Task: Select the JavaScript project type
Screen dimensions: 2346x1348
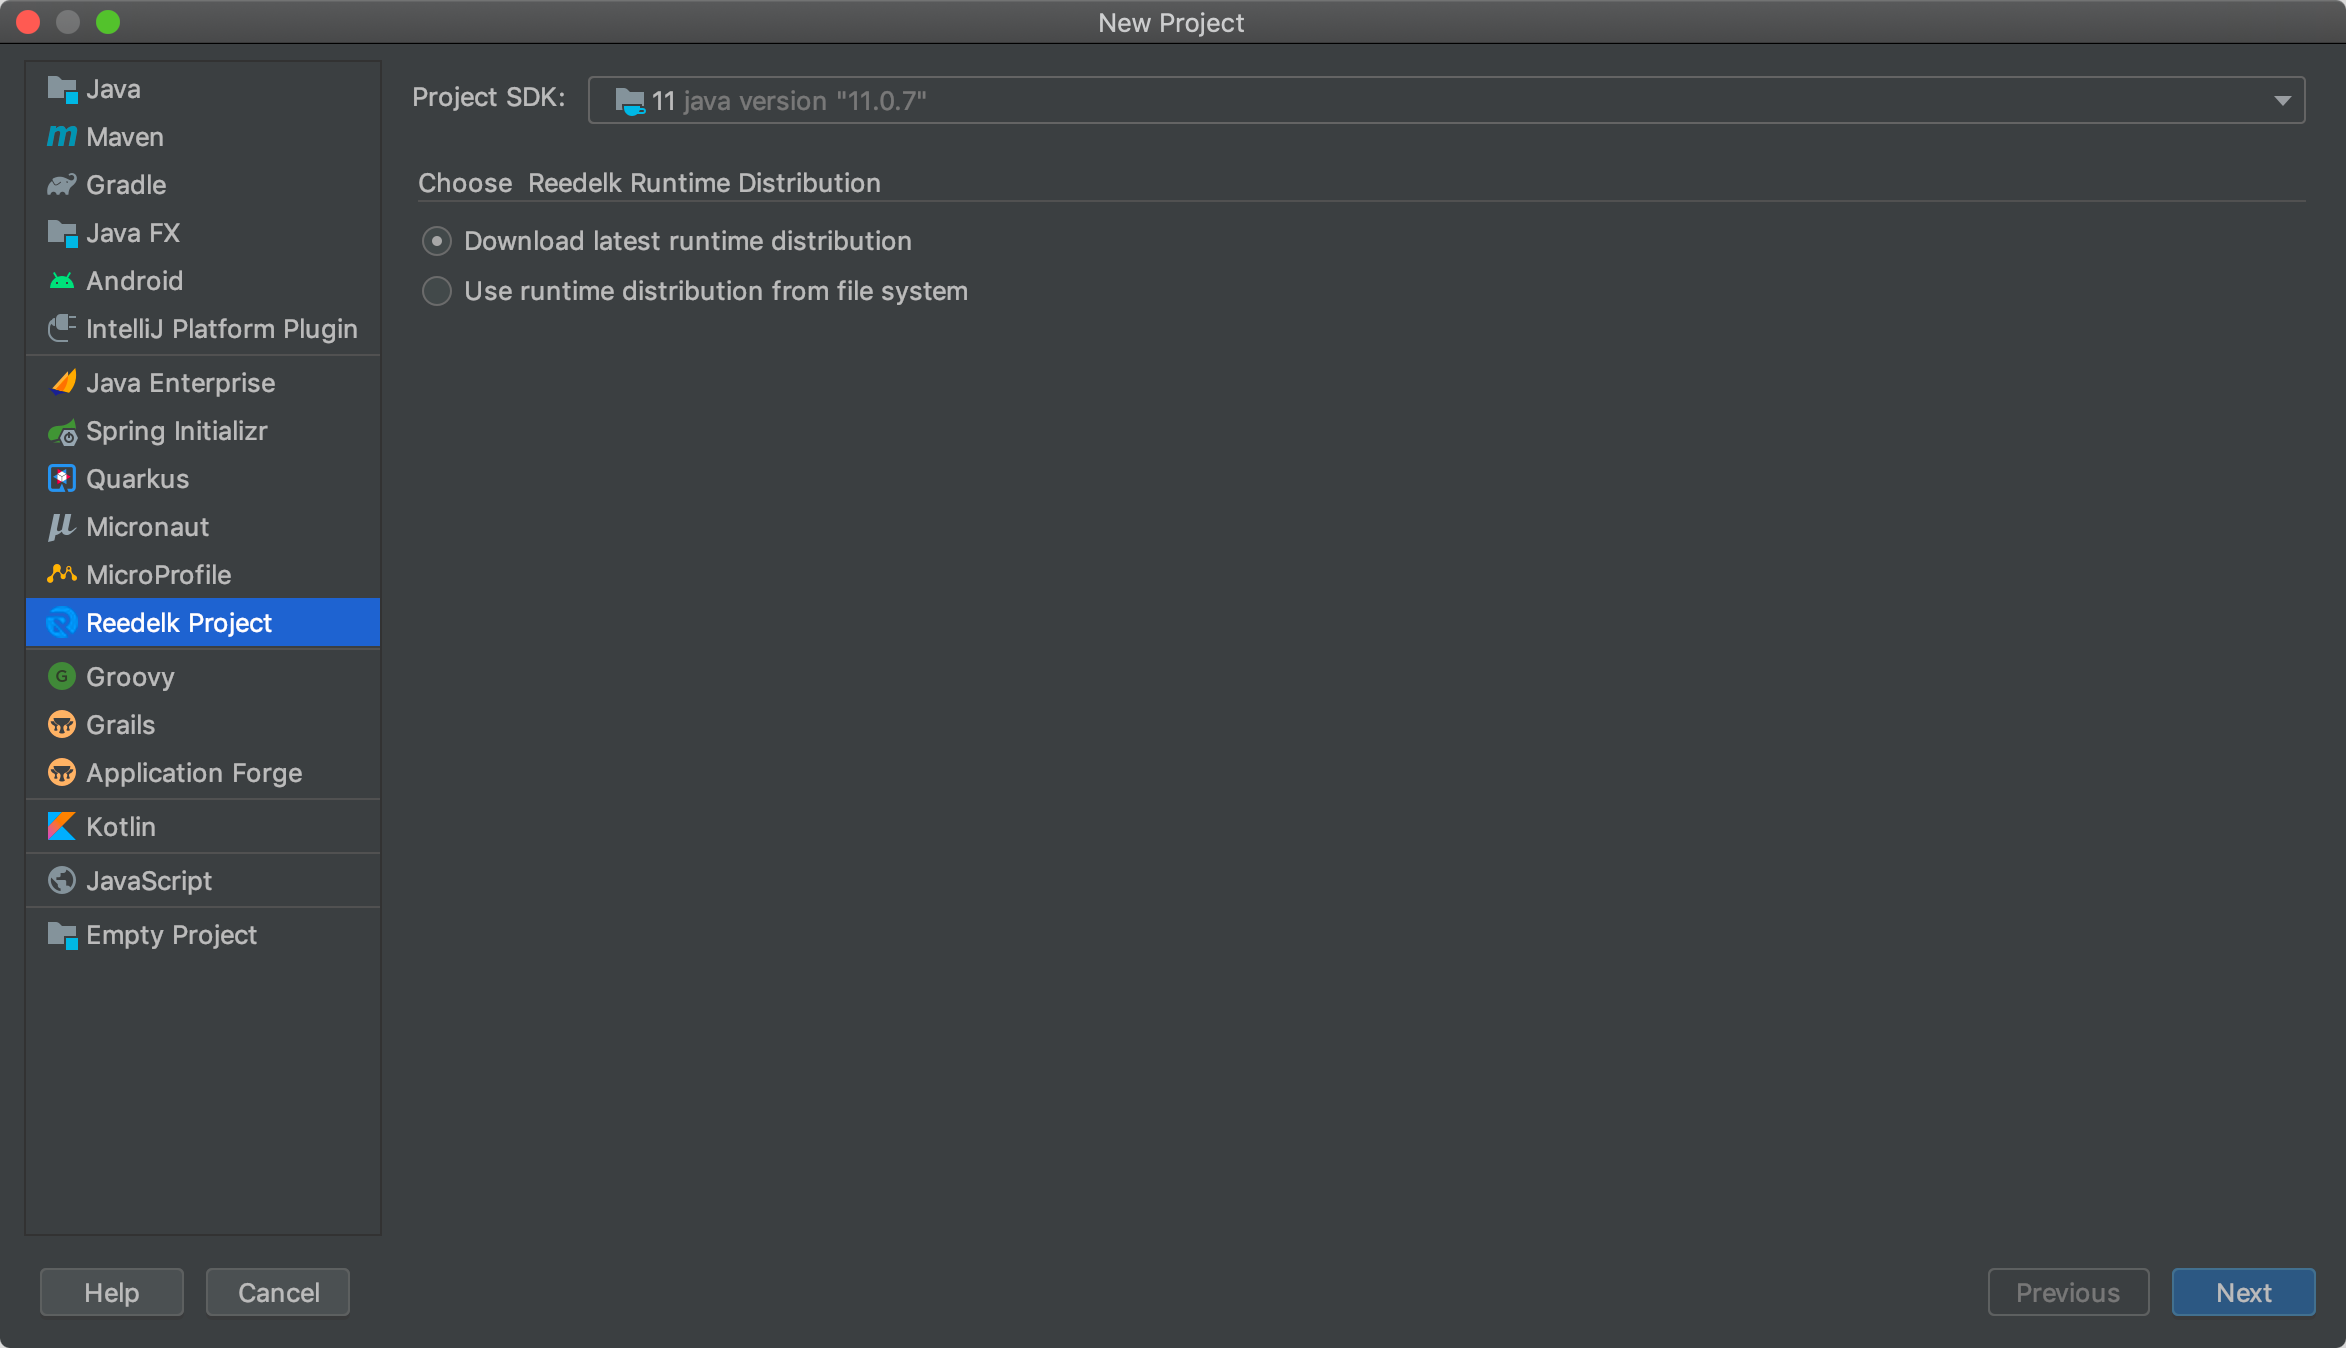Action: click(148, 881)
